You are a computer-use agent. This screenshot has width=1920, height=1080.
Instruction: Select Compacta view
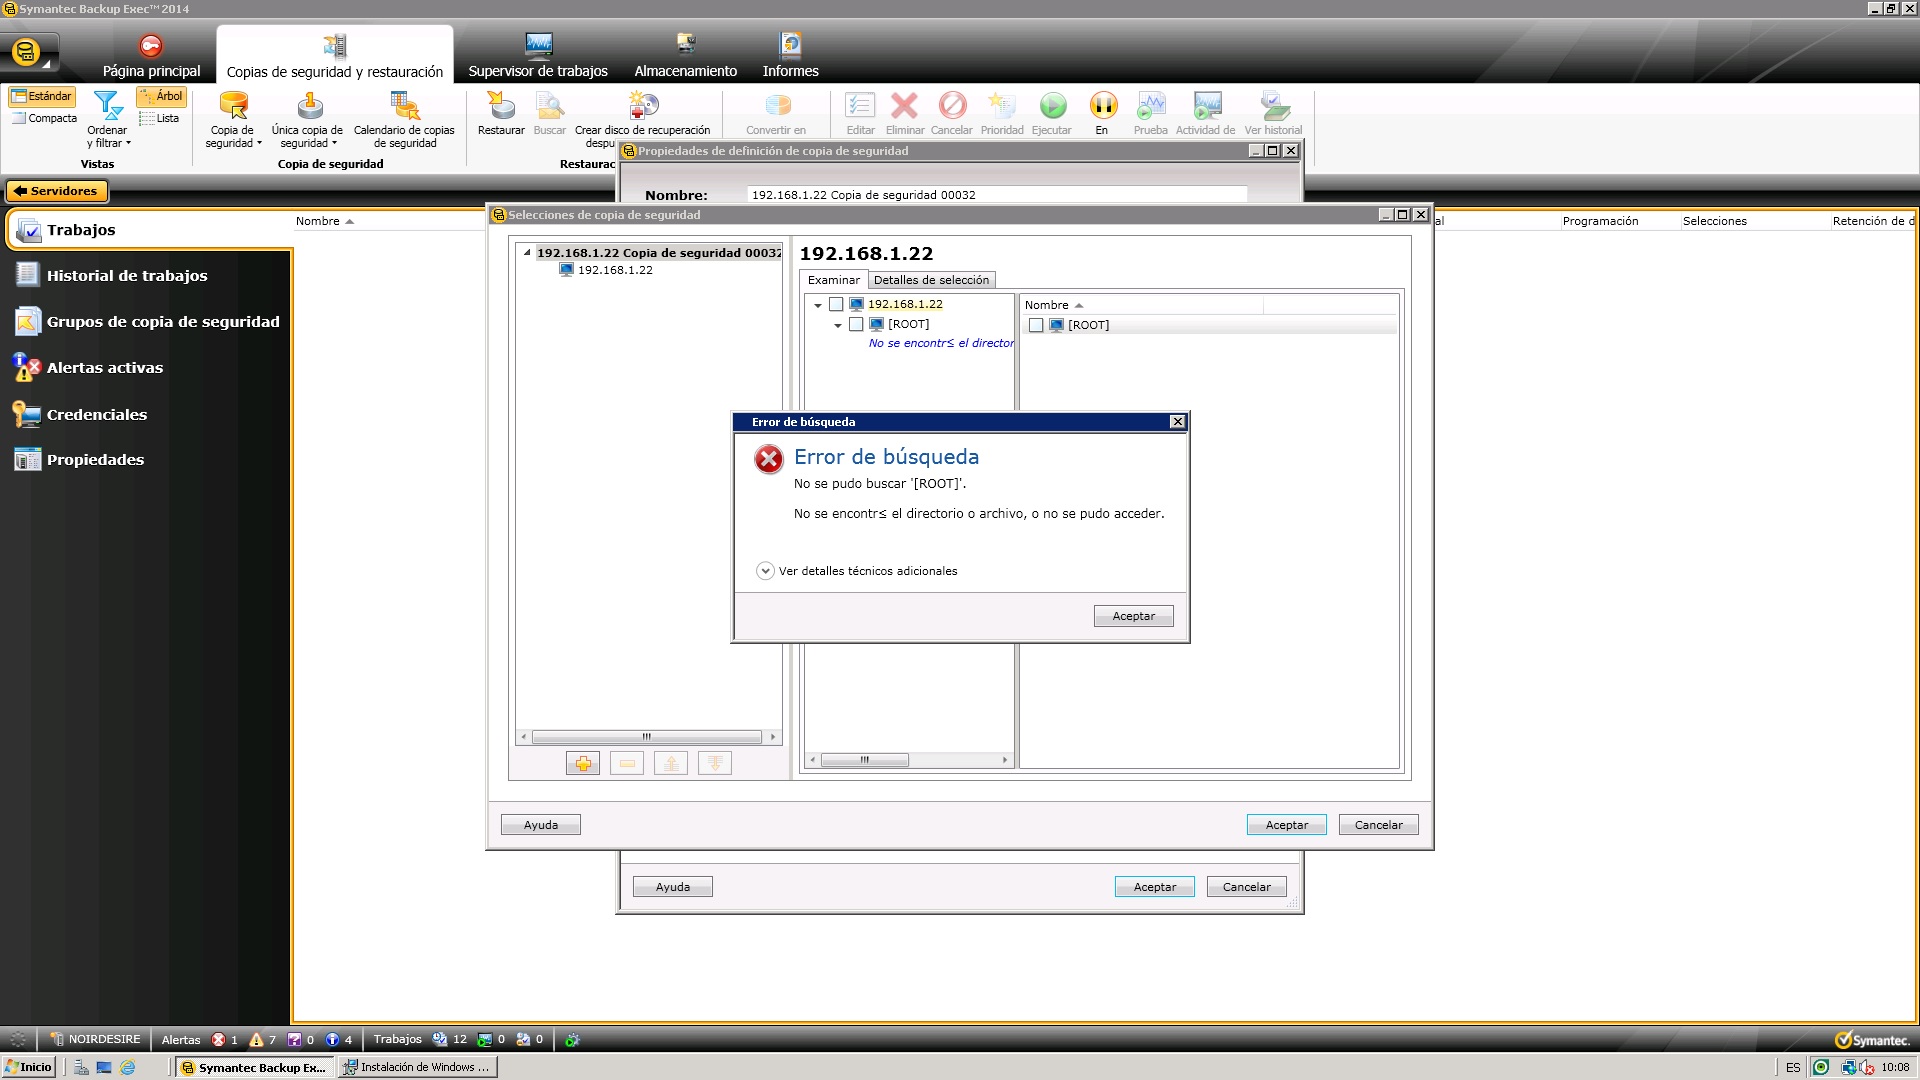44,118
